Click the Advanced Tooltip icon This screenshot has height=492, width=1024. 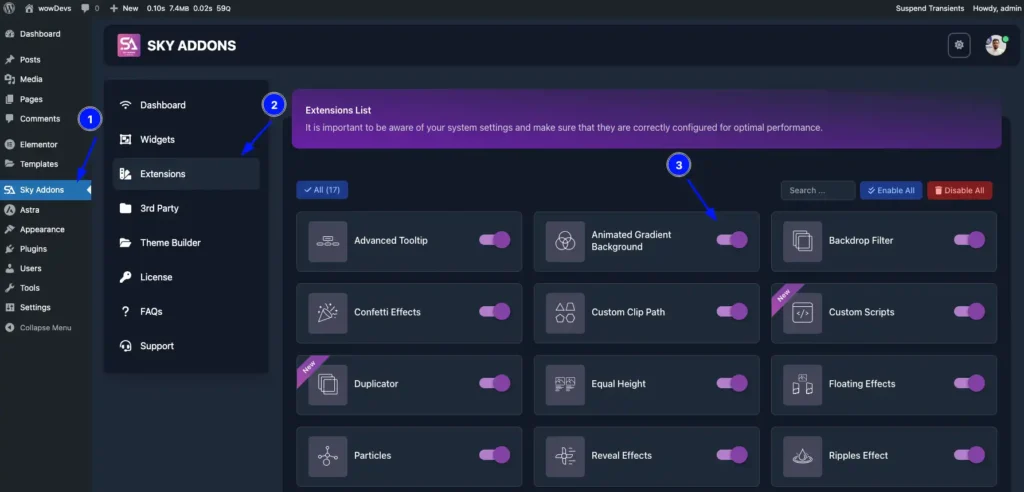328,241
